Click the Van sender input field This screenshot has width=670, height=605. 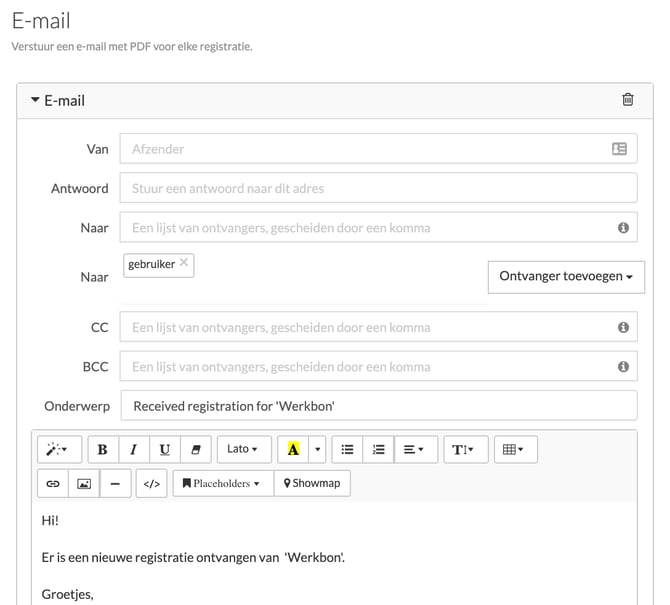point(378,149)
